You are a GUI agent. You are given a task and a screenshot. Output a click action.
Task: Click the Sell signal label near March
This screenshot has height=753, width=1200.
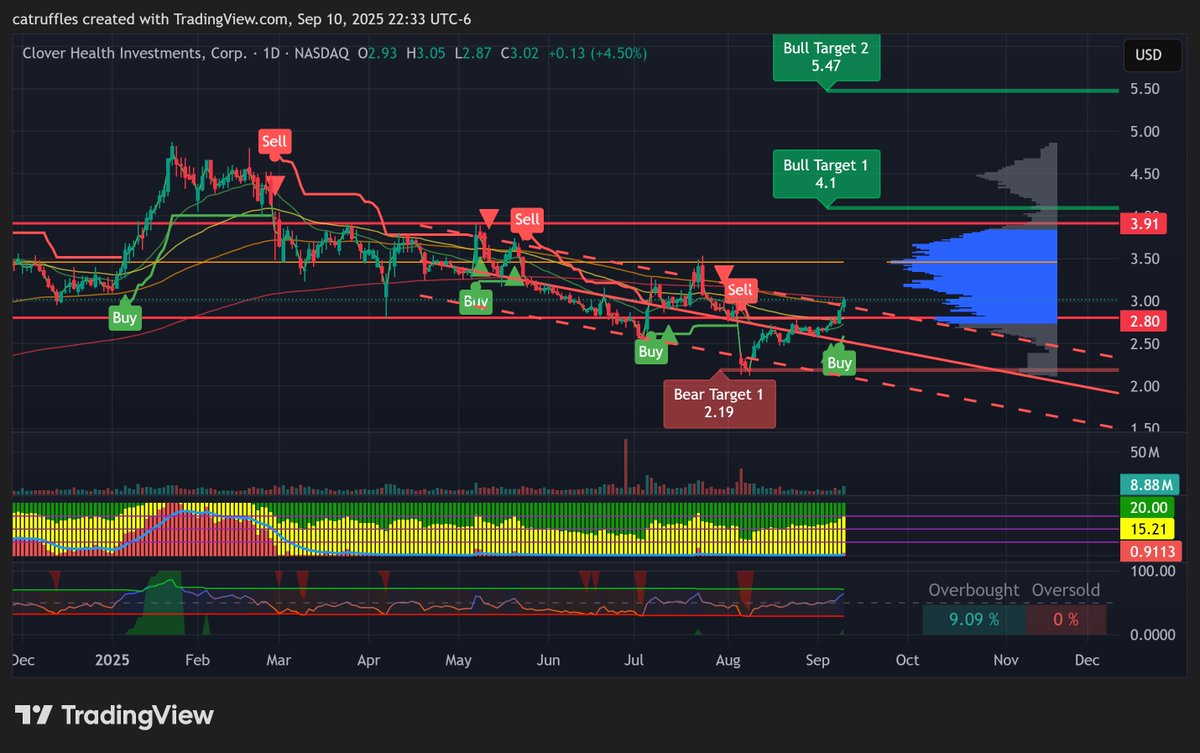click(274, 142)
